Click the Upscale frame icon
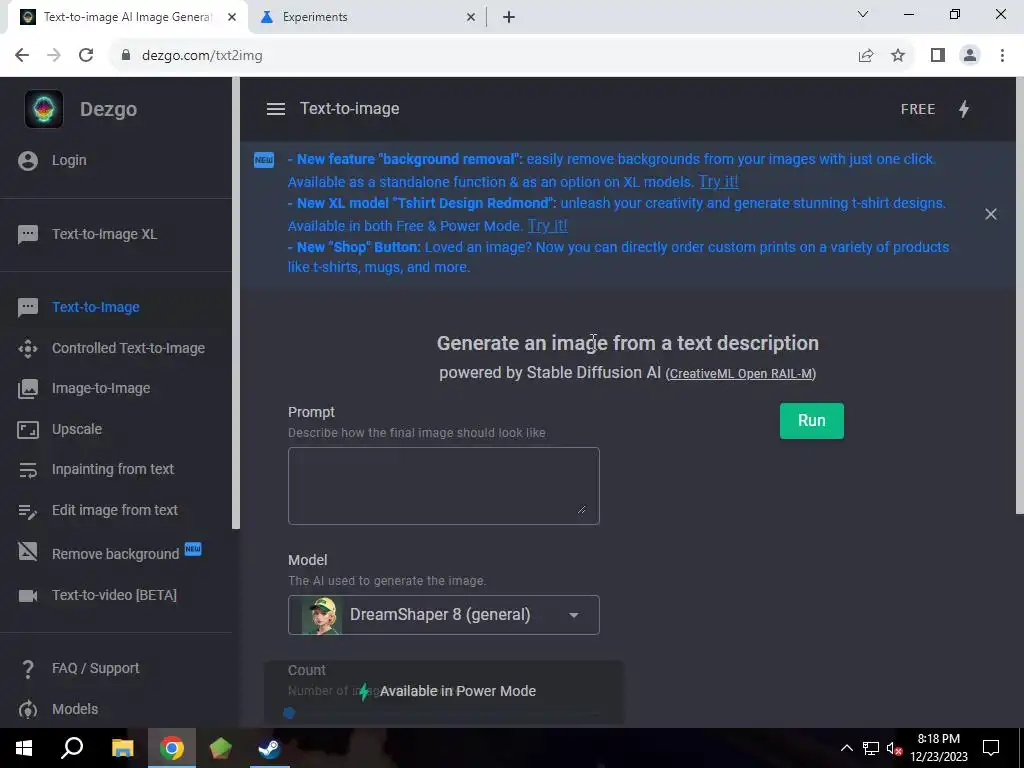The height and width of the screenshot is (768, 1024). [28, 430]
